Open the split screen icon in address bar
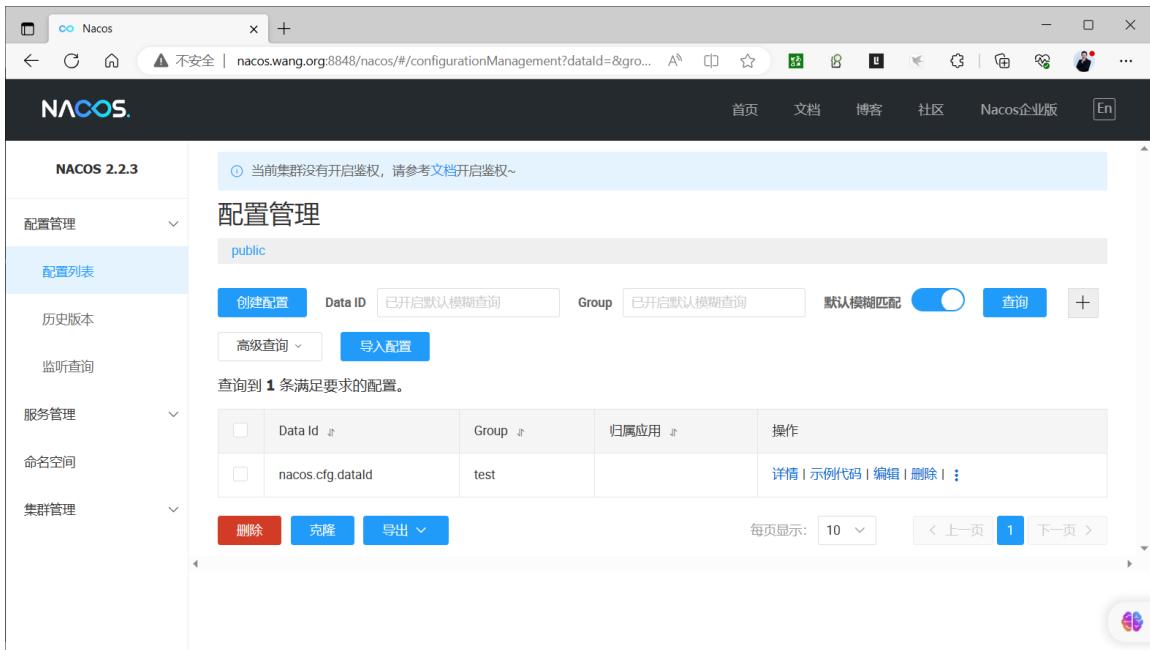 [711, 61]
